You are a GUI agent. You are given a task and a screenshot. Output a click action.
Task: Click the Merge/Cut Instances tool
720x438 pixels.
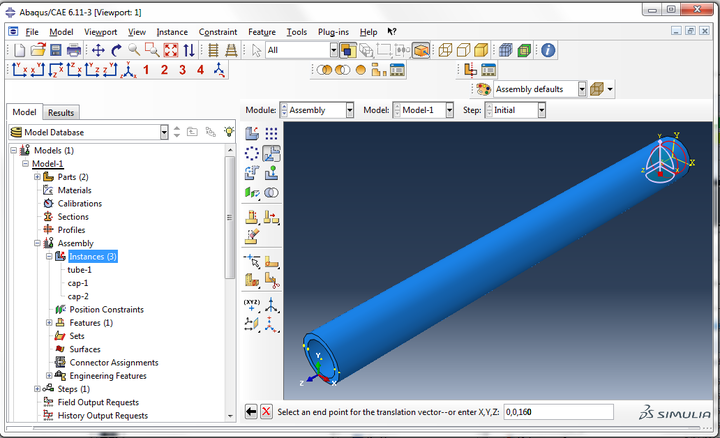(271, 193)
